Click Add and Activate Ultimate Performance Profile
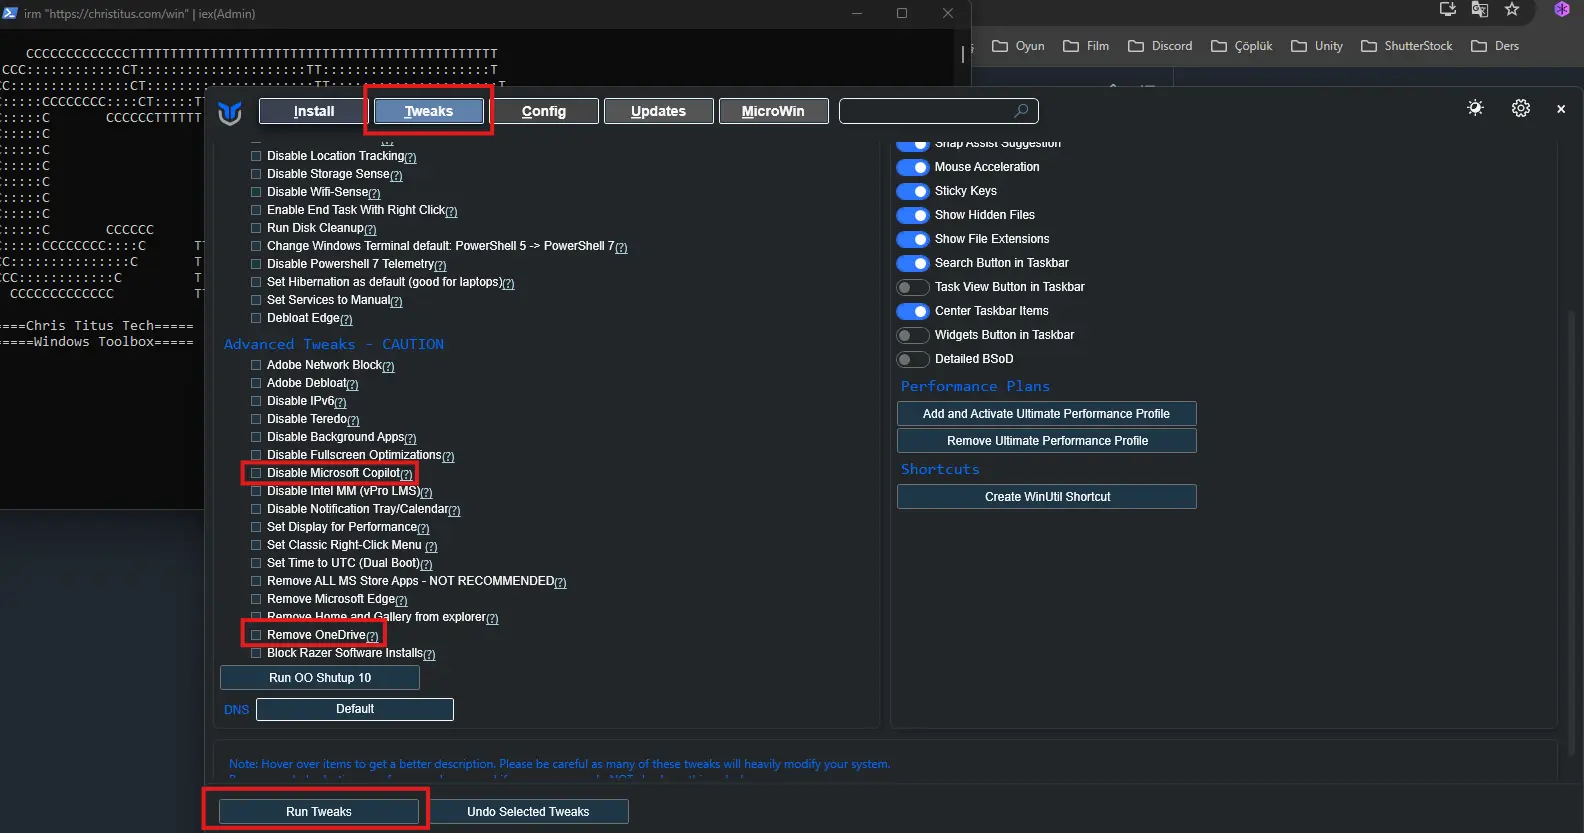 coord(1047,414)
